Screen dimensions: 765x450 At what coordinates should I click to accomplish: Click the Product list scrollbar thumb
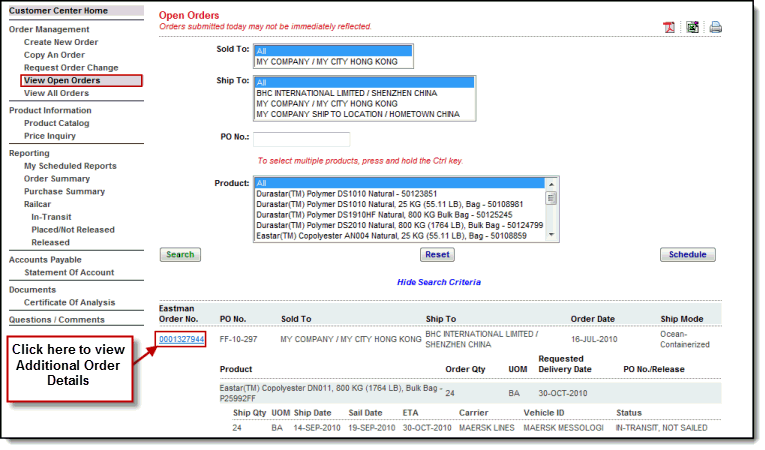coord(551,198)
